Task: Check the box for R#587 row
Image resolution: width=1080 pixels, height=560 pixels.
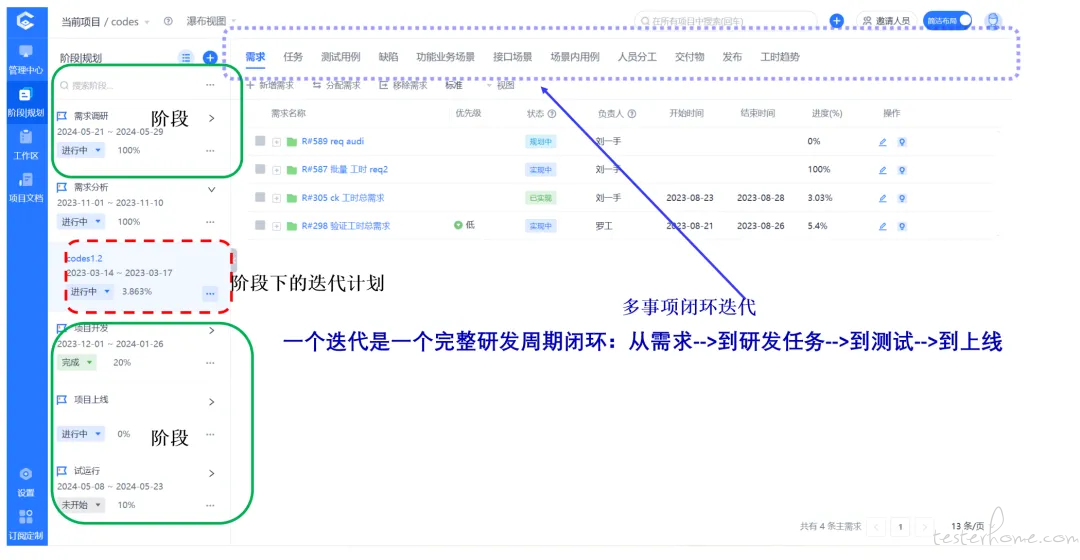Action: pyautogui.click(x=260, y=169)
